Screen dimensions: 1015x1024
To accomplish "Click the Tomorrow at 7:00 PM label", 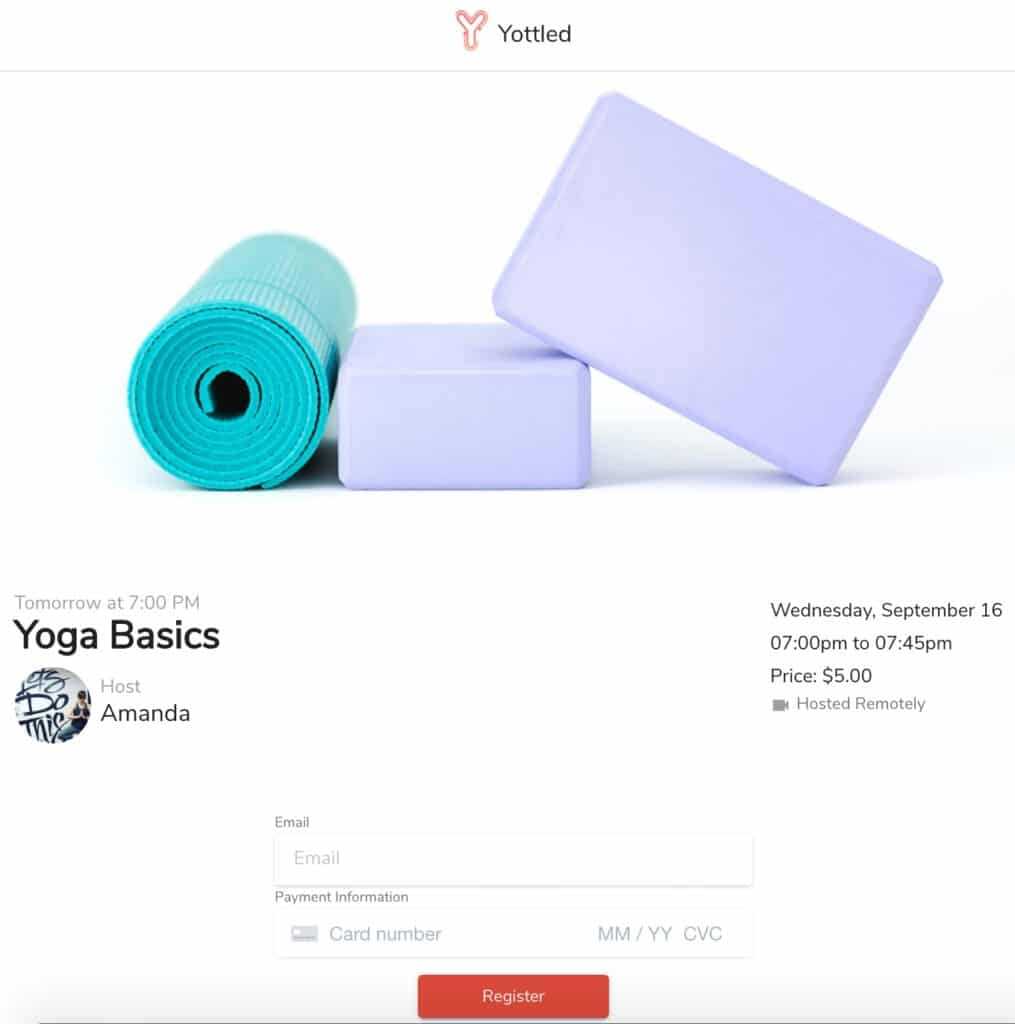I will [107, 603].
